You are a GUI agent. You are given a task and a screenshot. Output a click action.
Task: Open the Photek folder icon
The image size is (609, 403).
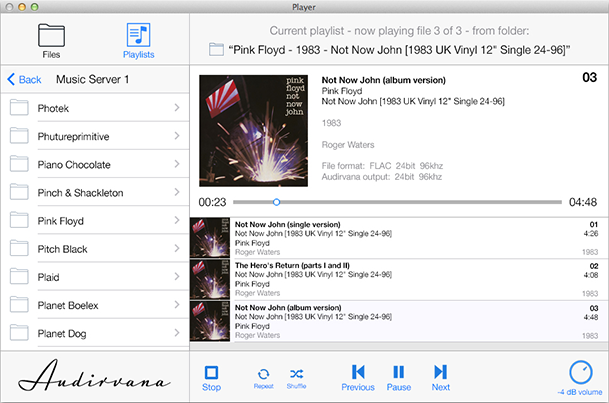point(19,108)
